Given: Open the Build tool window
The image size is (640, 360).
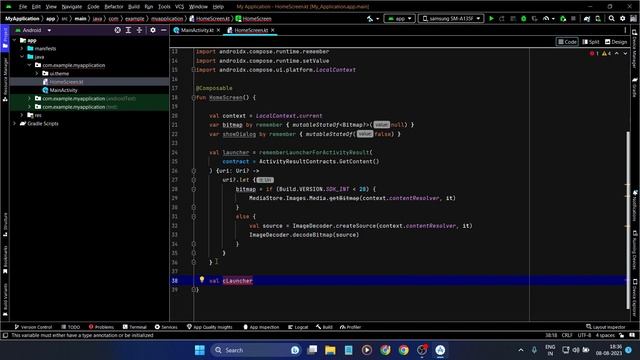Looking at the screenshot, I should [x=324, y=327].
